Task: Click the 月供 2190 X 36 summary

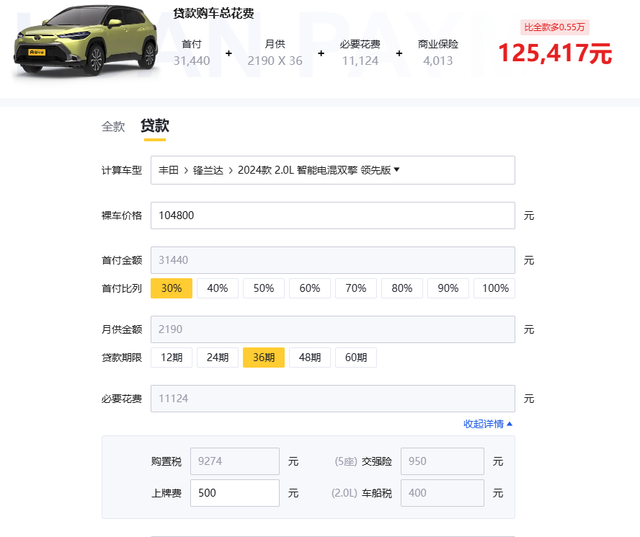Action: (x=275, y=61)
